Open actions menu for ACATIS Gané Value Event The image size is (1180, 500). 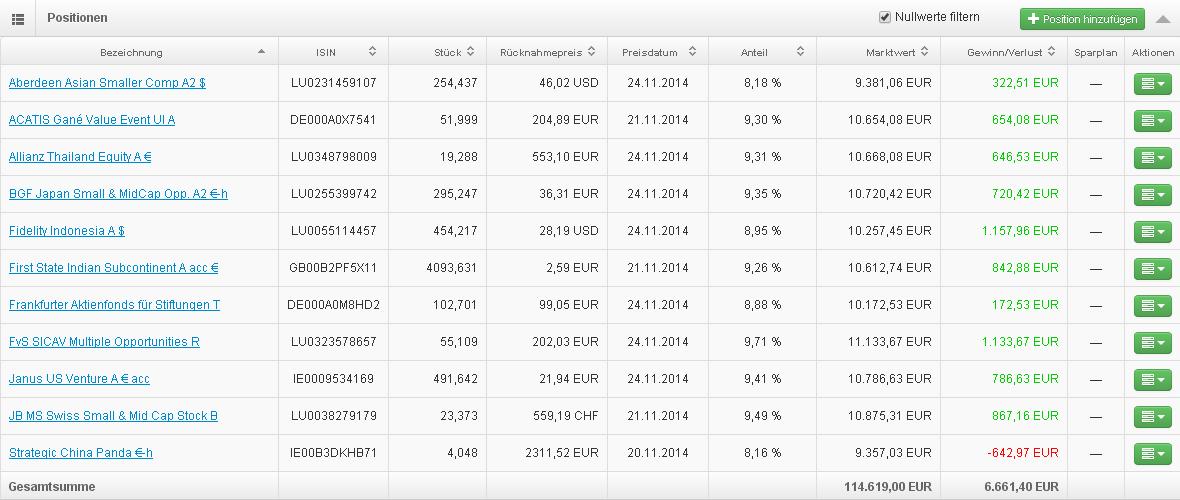click(1152, 120)
